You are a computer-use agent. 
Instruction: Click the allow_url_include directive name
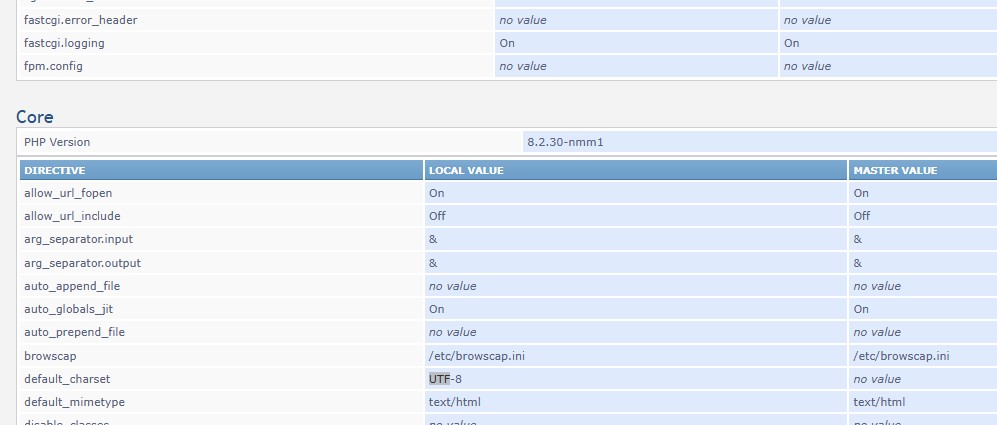click(72, 216)
